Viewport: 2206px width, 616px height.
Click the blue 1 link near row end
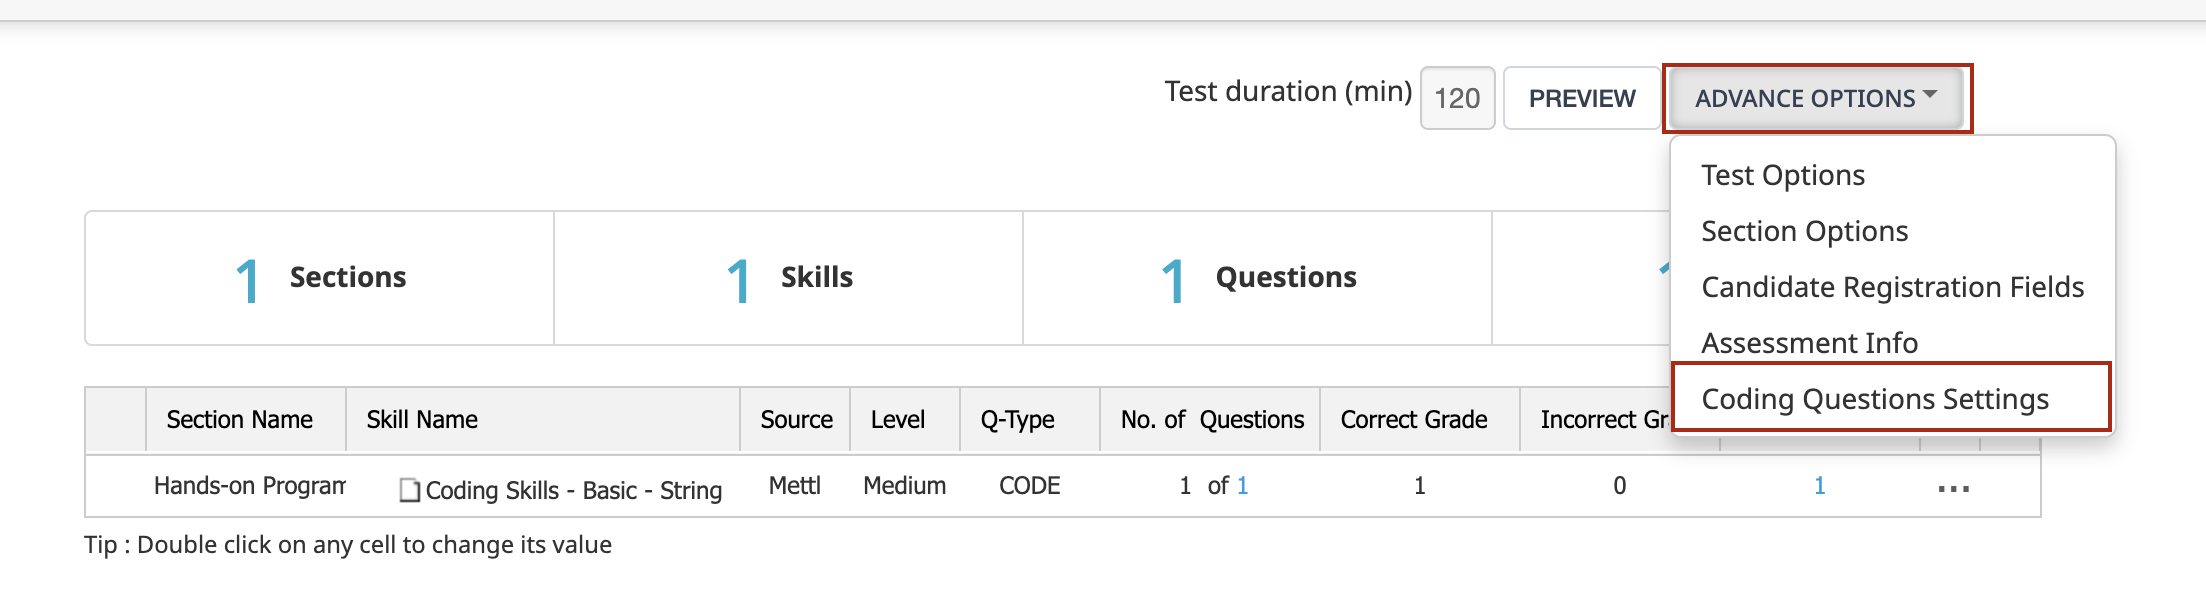pos(1820,486)
